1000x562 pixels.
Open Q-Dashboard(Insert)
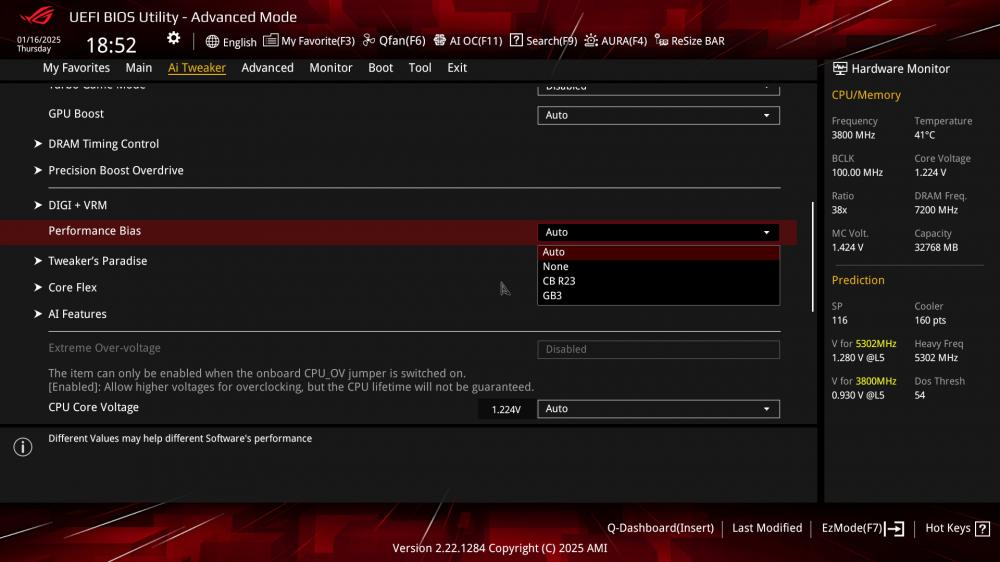[660, 528]
